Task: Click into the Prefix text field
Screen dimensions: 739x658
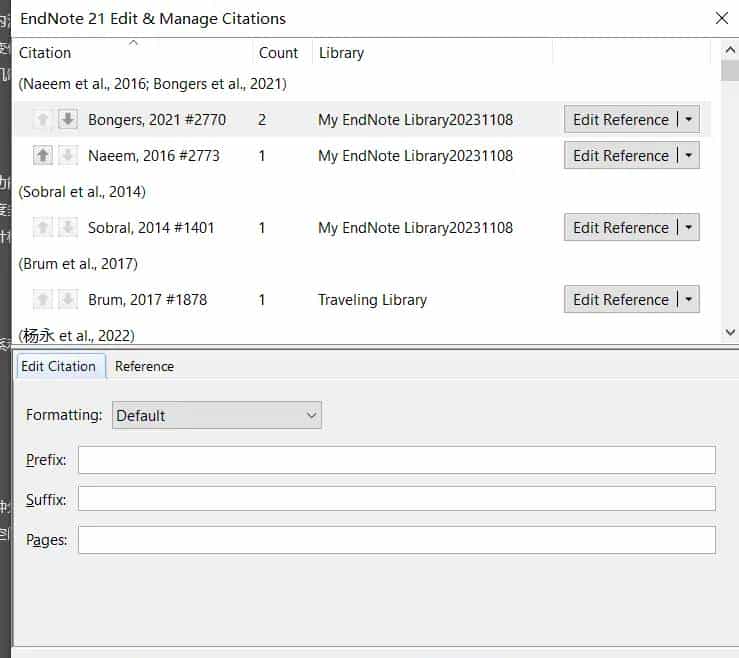Action: click(396, 460)
